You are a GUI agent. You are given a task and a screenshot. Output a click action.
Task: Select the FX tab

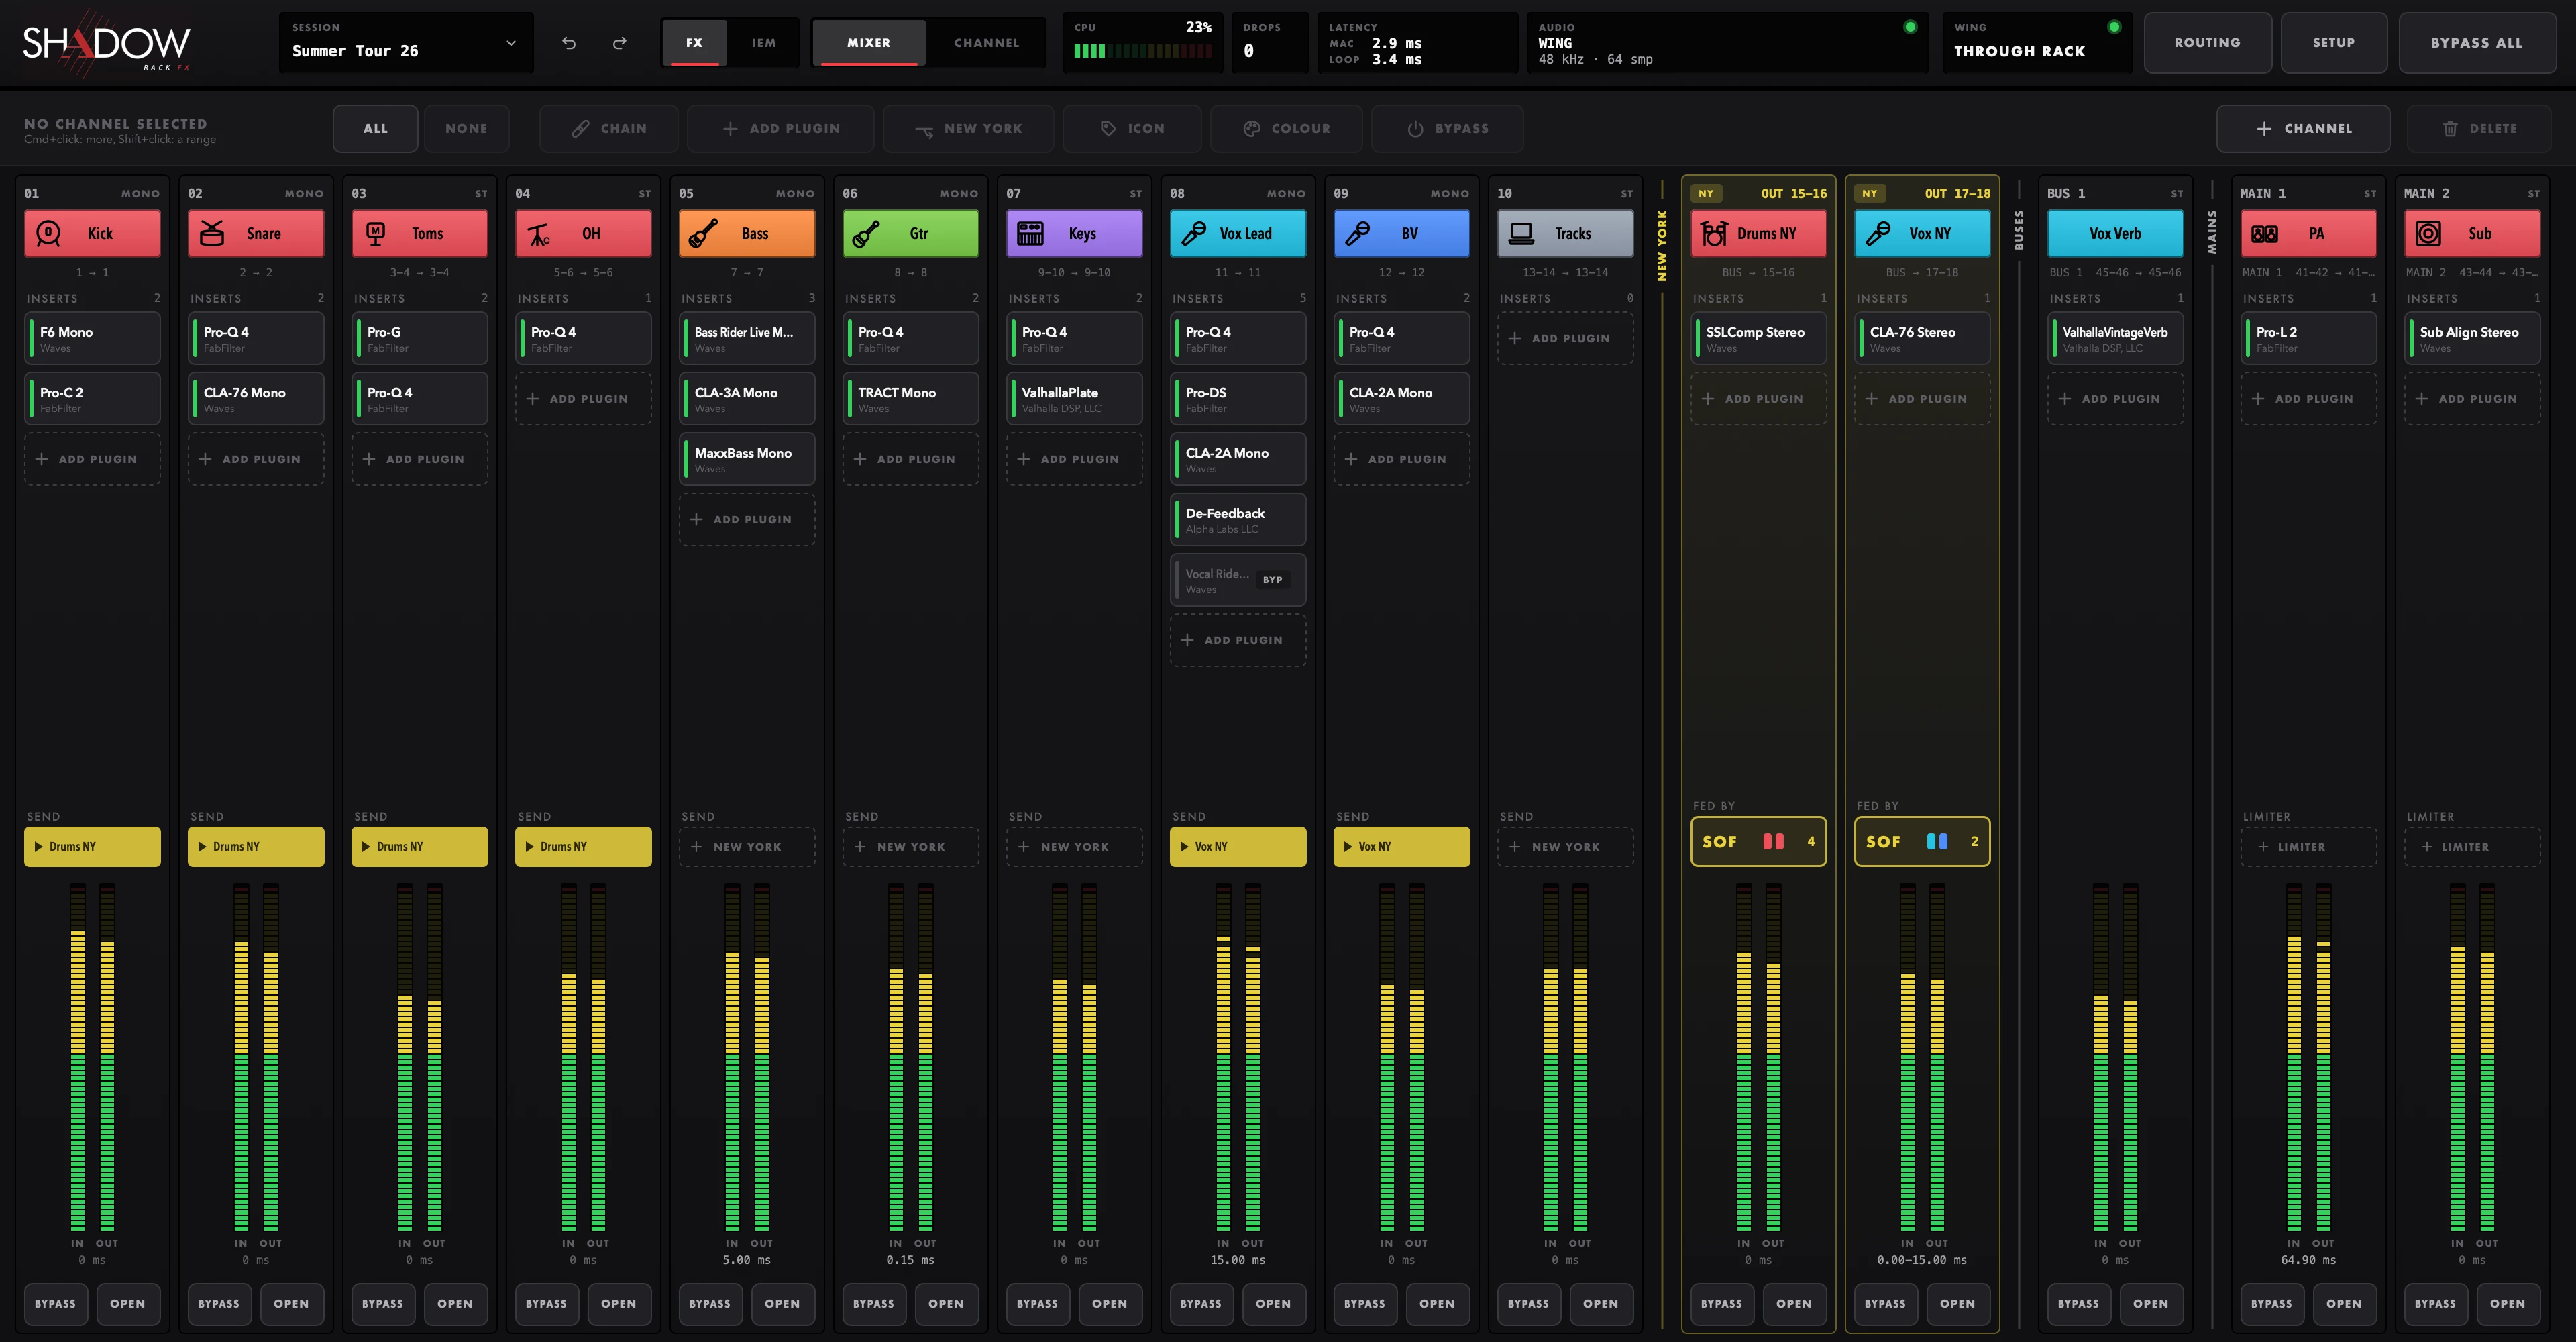694,43
